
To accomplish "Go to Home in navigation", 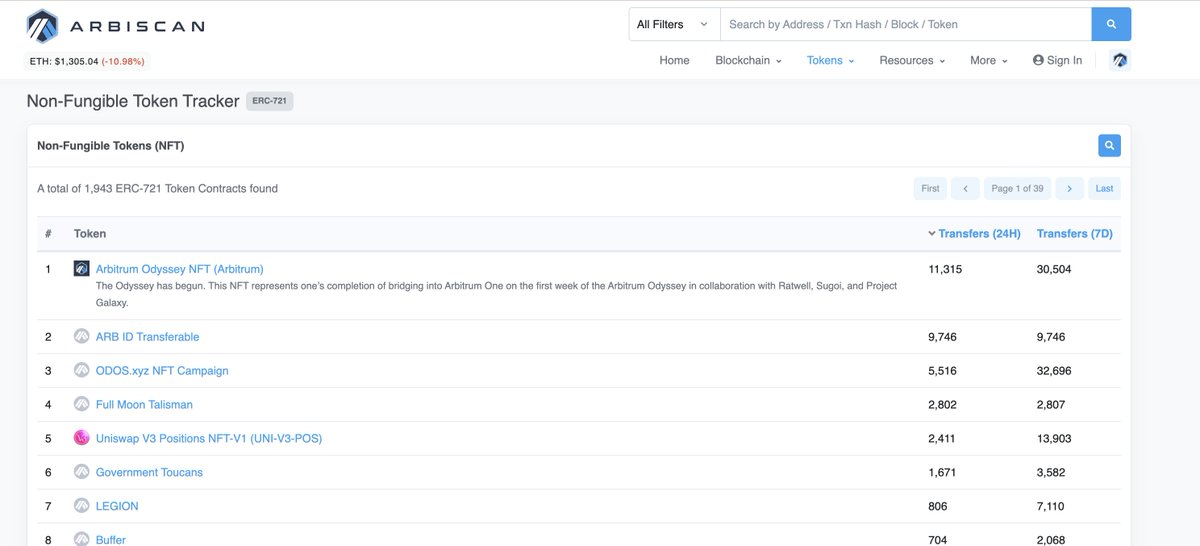I will pos(674,60).
